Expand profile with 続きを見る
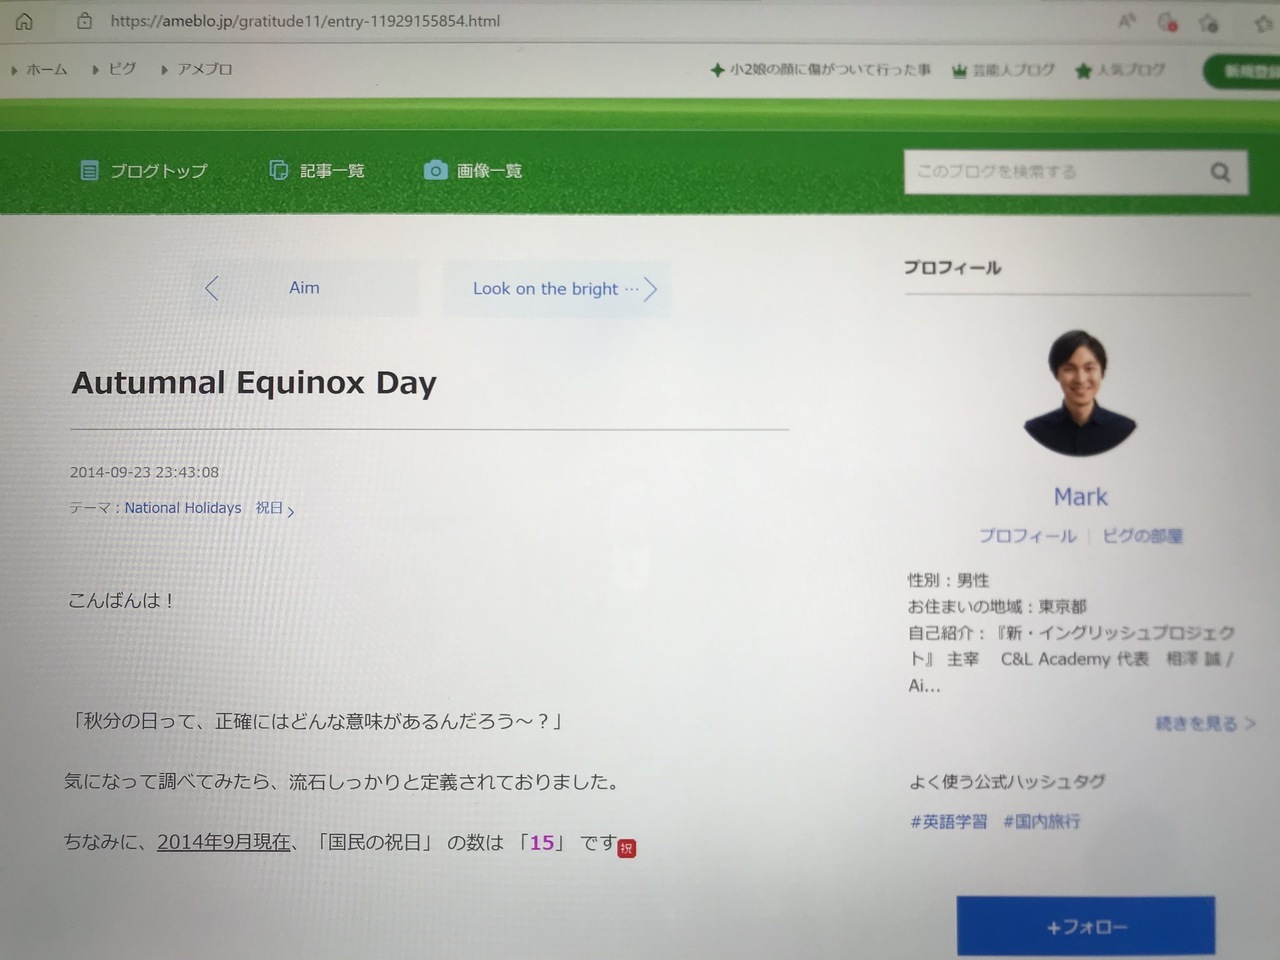The image size is (1280, 960). tap(1205, 723)
